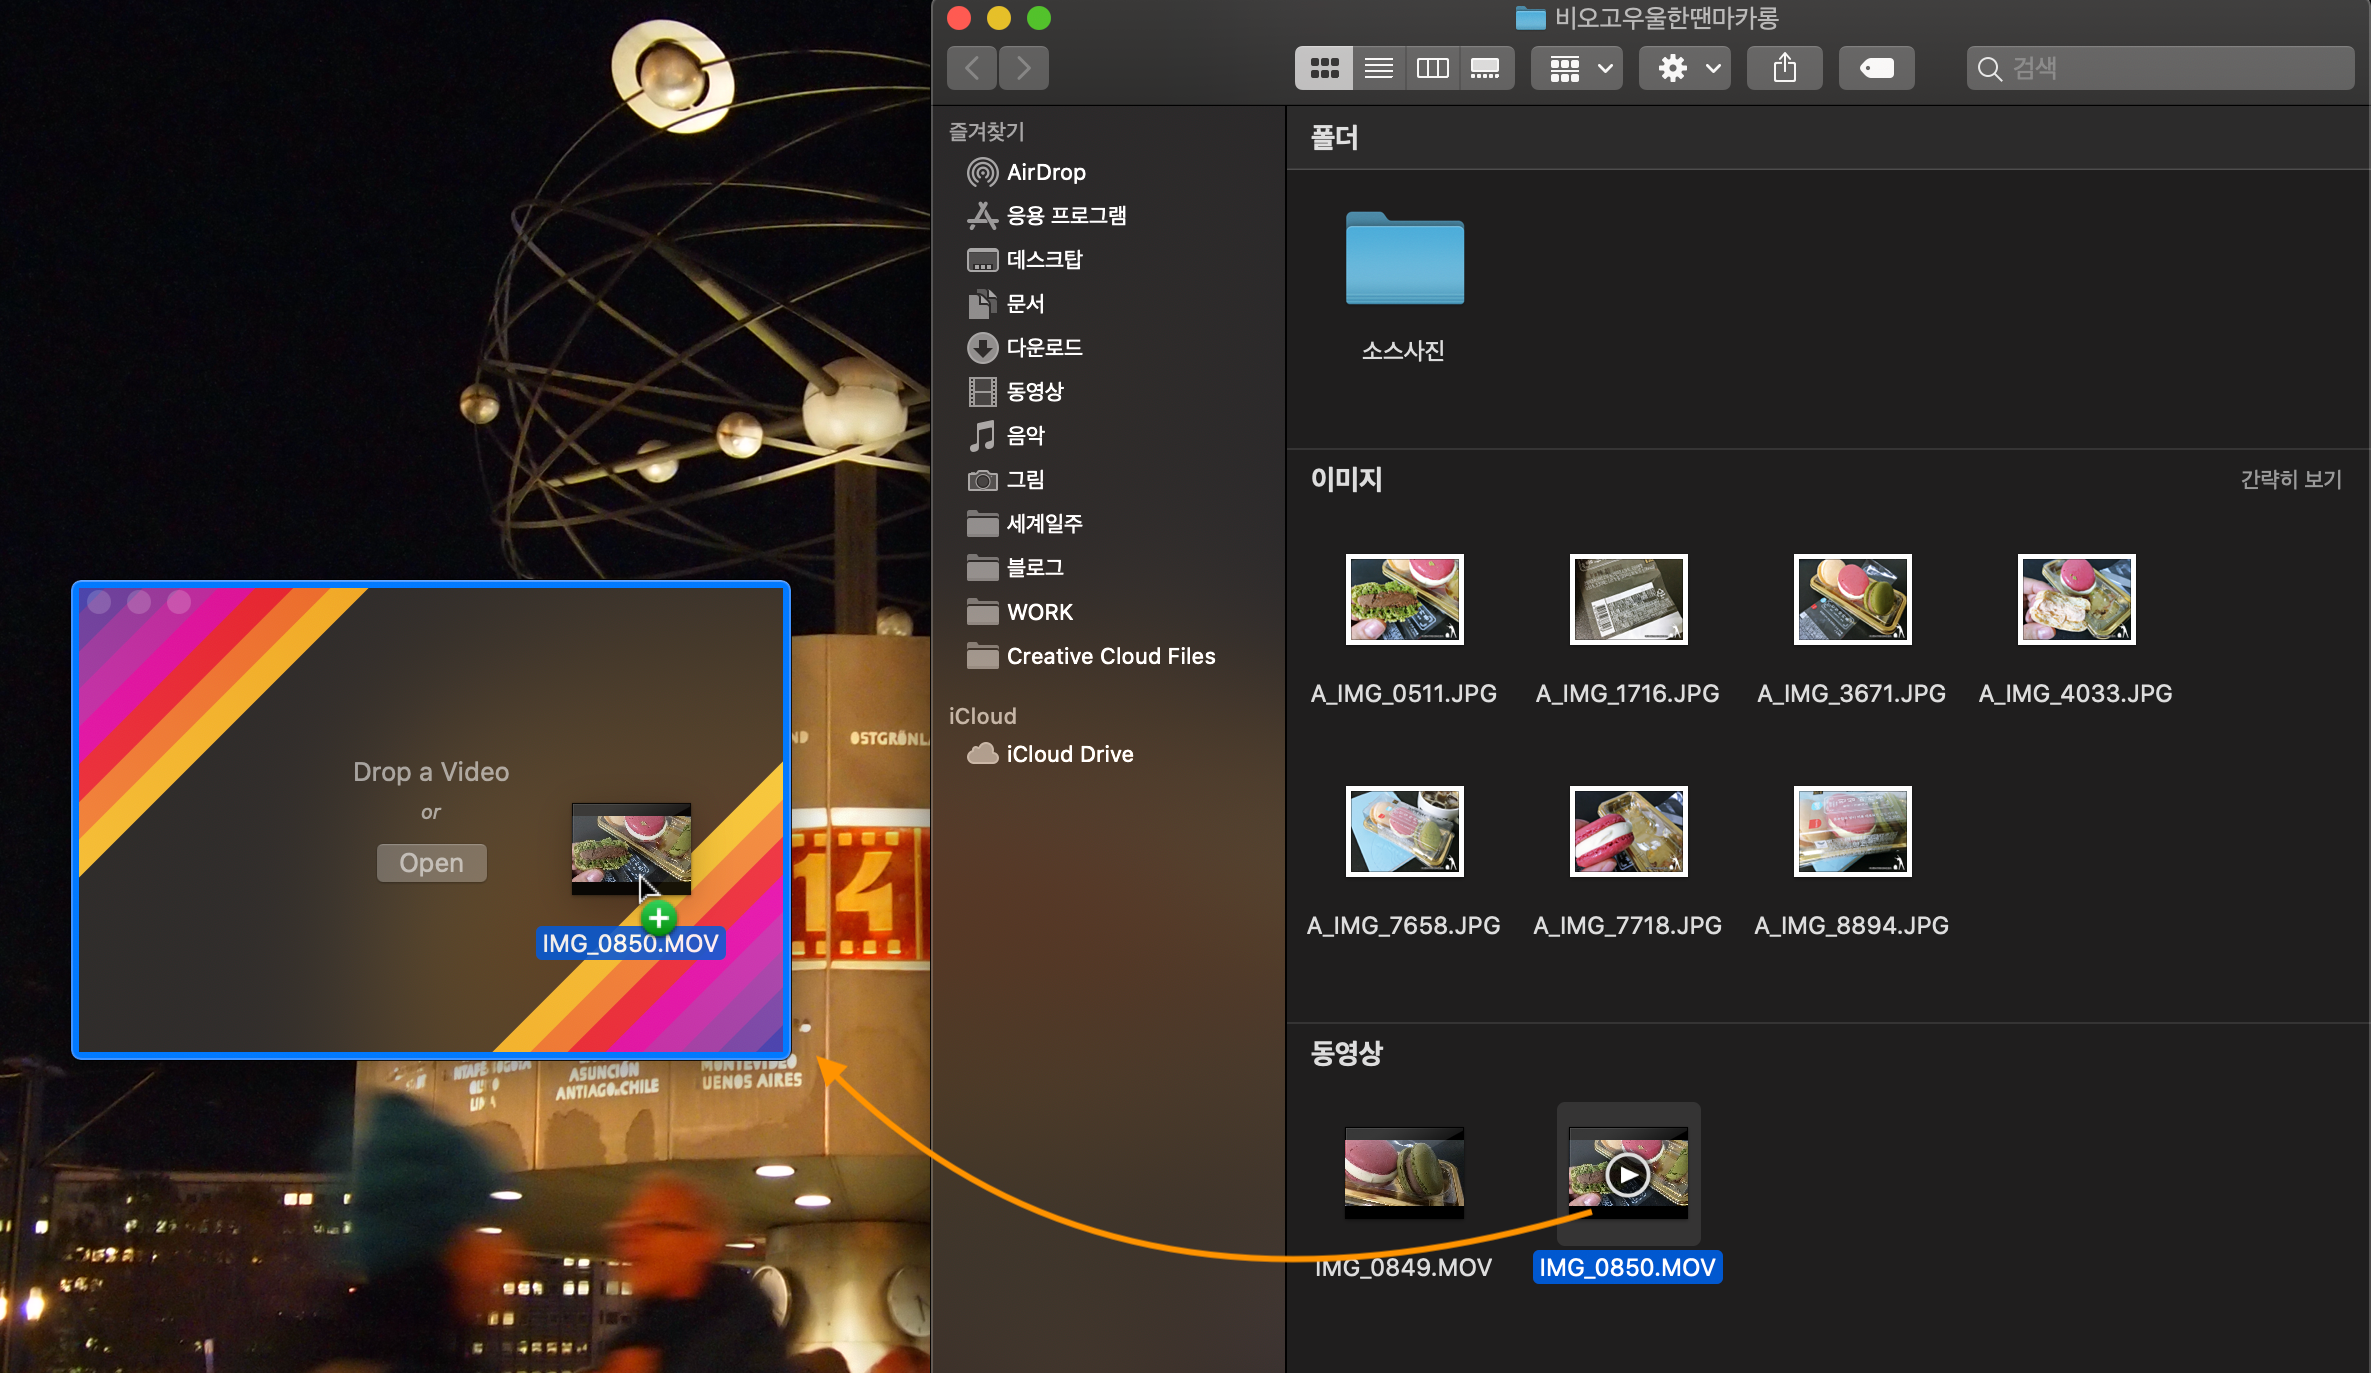Image resolution: width=2371 pixels, height=1373 pixels.
Task: Click the Share toolbar icon
Action: (x=1784, y=68)
